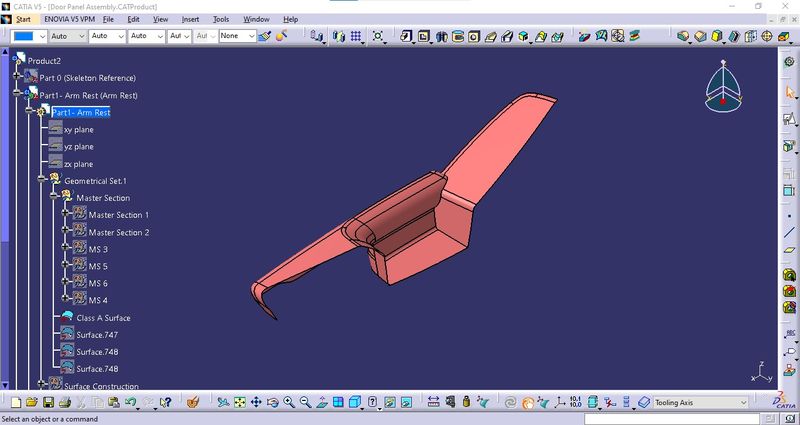The image size is (800, 425).
Task: Select Product2 root in the tree
Action: (x=44, y=61)
